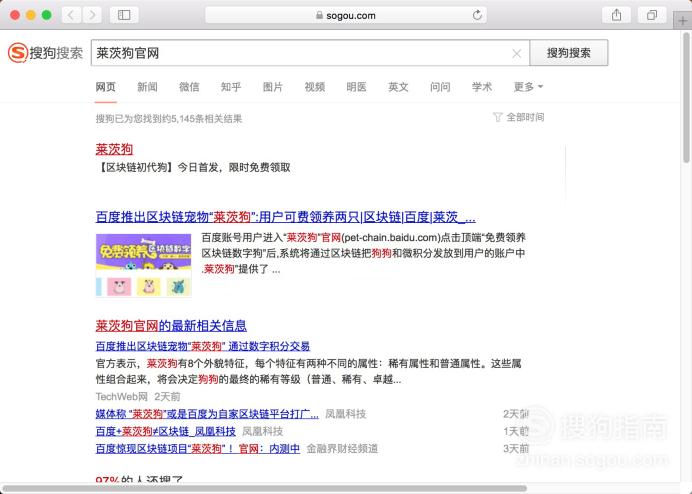
Task: Click the TechWeb网 2天前 source text
Action: click(138, 396)
